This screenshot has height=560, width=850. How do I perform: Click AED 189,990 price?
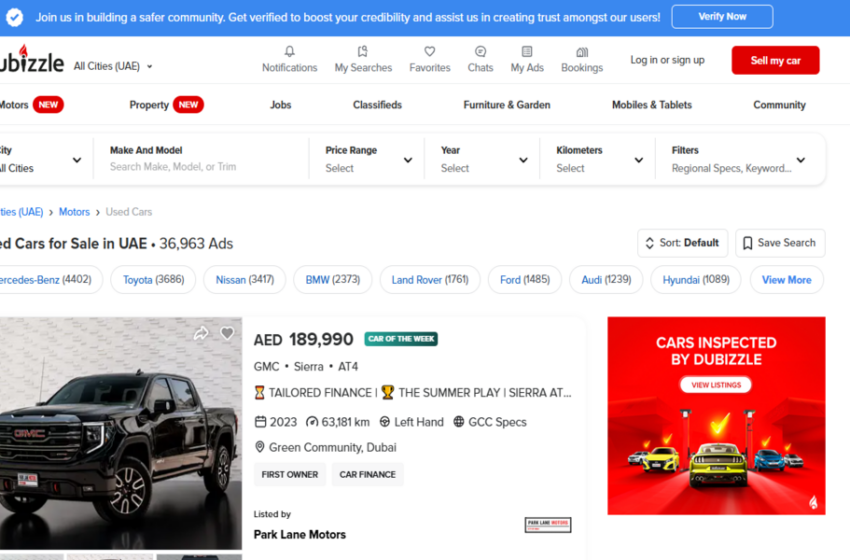304,339
